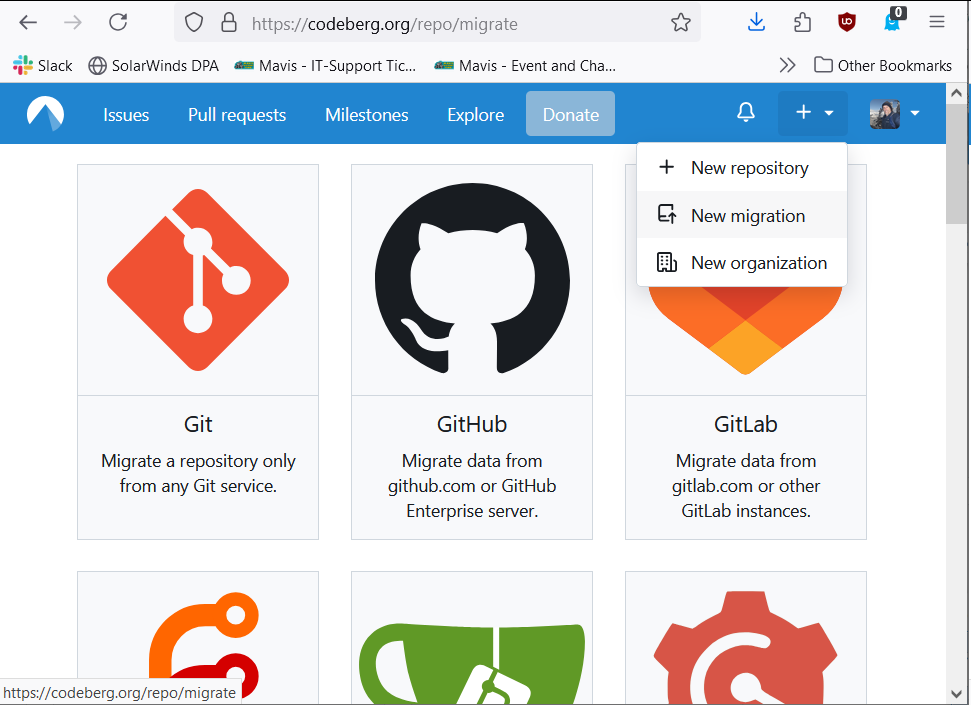
Task: Select New repository from the menu
Action: (x=742, y=168)
